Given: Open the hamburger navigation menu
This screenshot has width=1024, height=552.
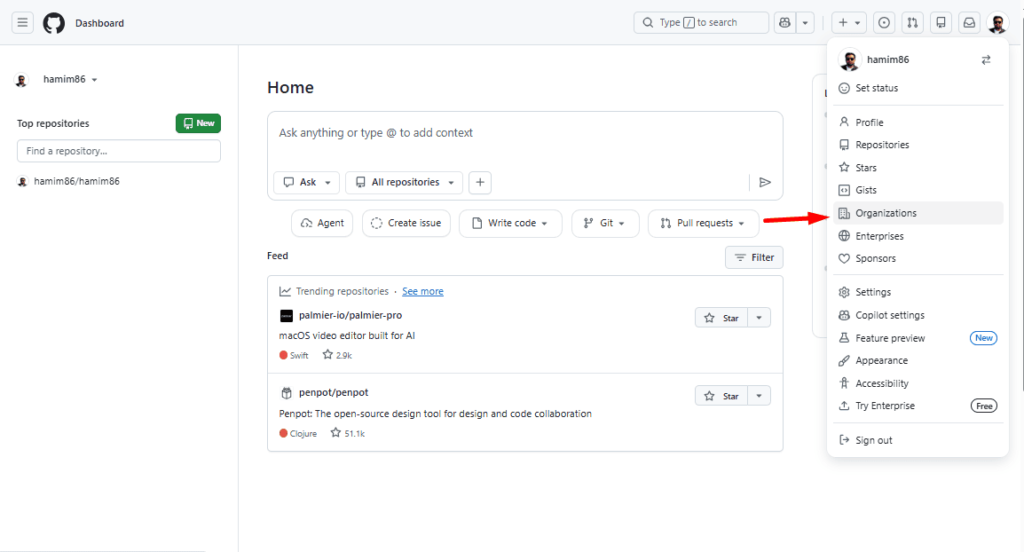Looking at the screenshot, I should (x=22, y=23).
